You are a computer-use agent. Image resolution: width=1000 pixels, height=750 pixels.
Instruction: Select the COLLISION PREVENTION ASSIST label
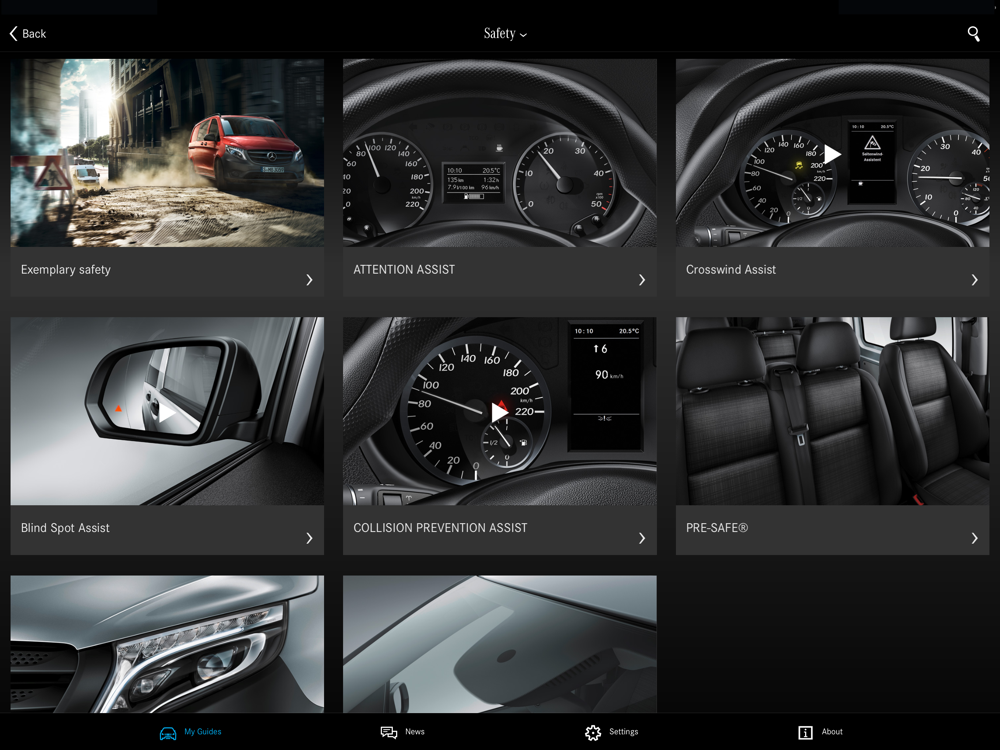pyautogui.click(x=441, y=528)
